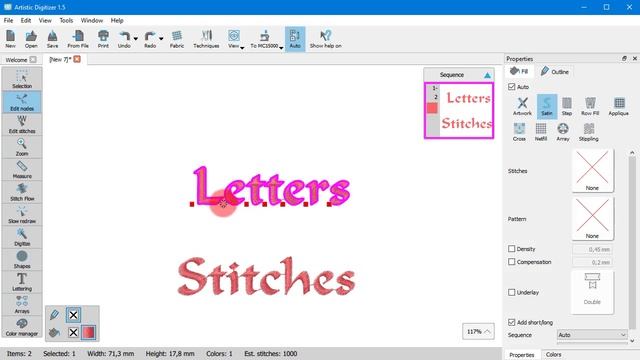The height and width of the screenshot is (360, 640).
Task: Open the zoom level 117% dropdown
Action: click(478, 331)
